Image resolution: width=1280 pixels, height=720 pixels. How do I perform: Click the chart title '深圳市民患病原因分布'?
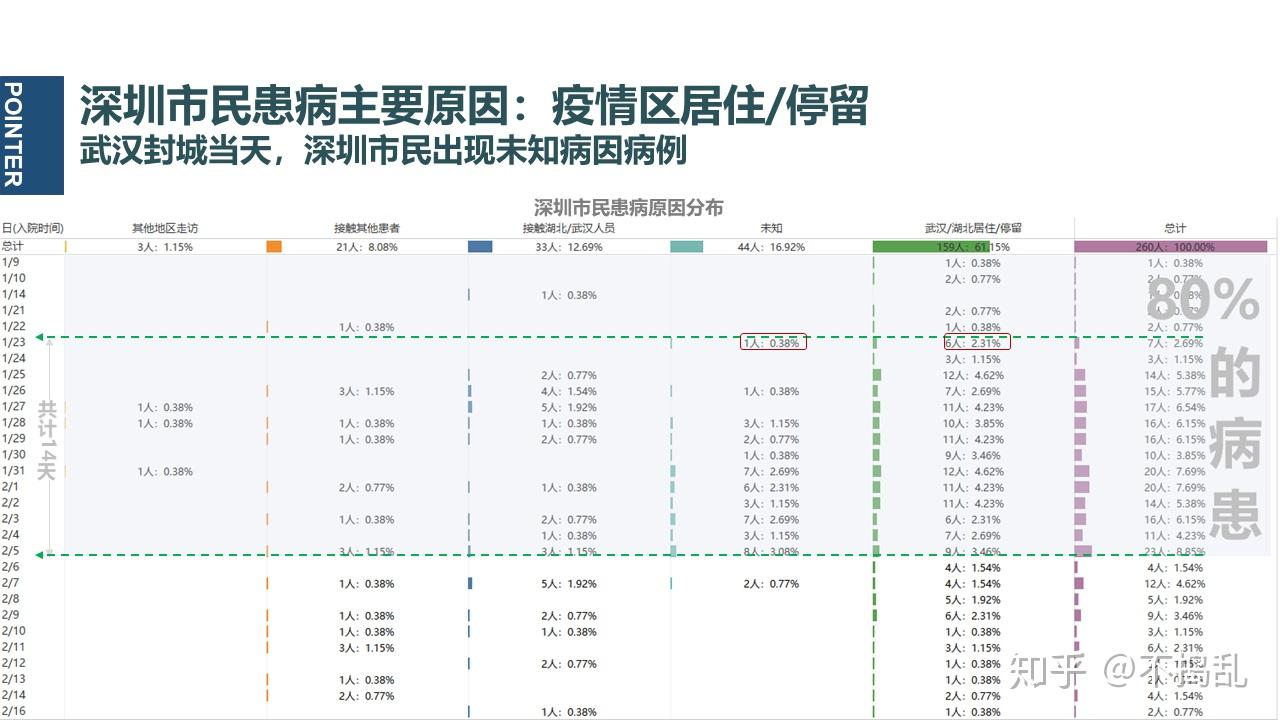pos(628,208)
